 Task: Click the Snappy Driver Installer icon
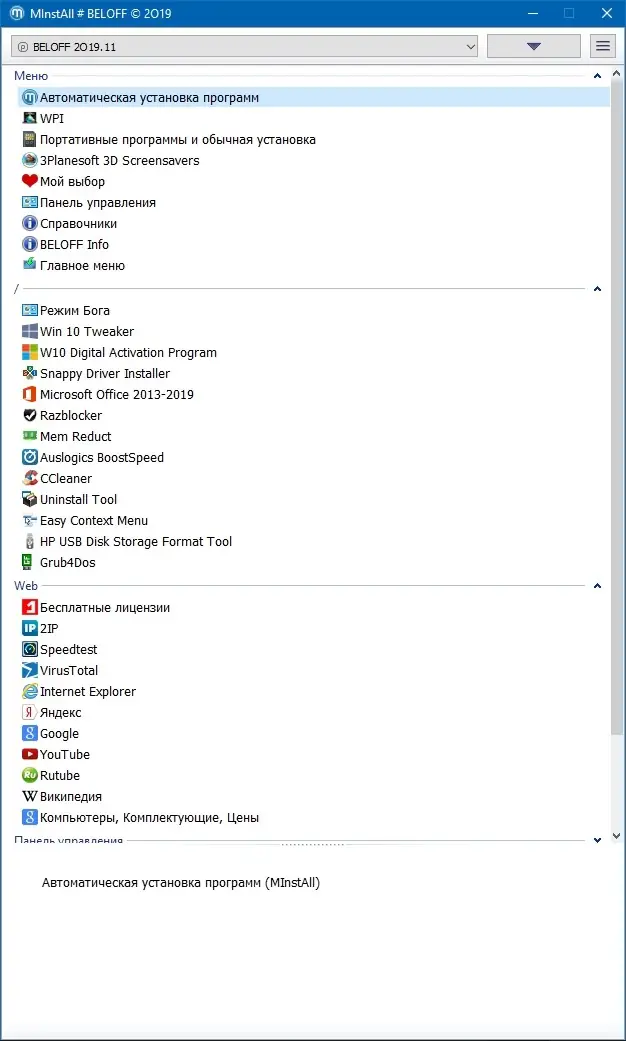coord(29,374)
